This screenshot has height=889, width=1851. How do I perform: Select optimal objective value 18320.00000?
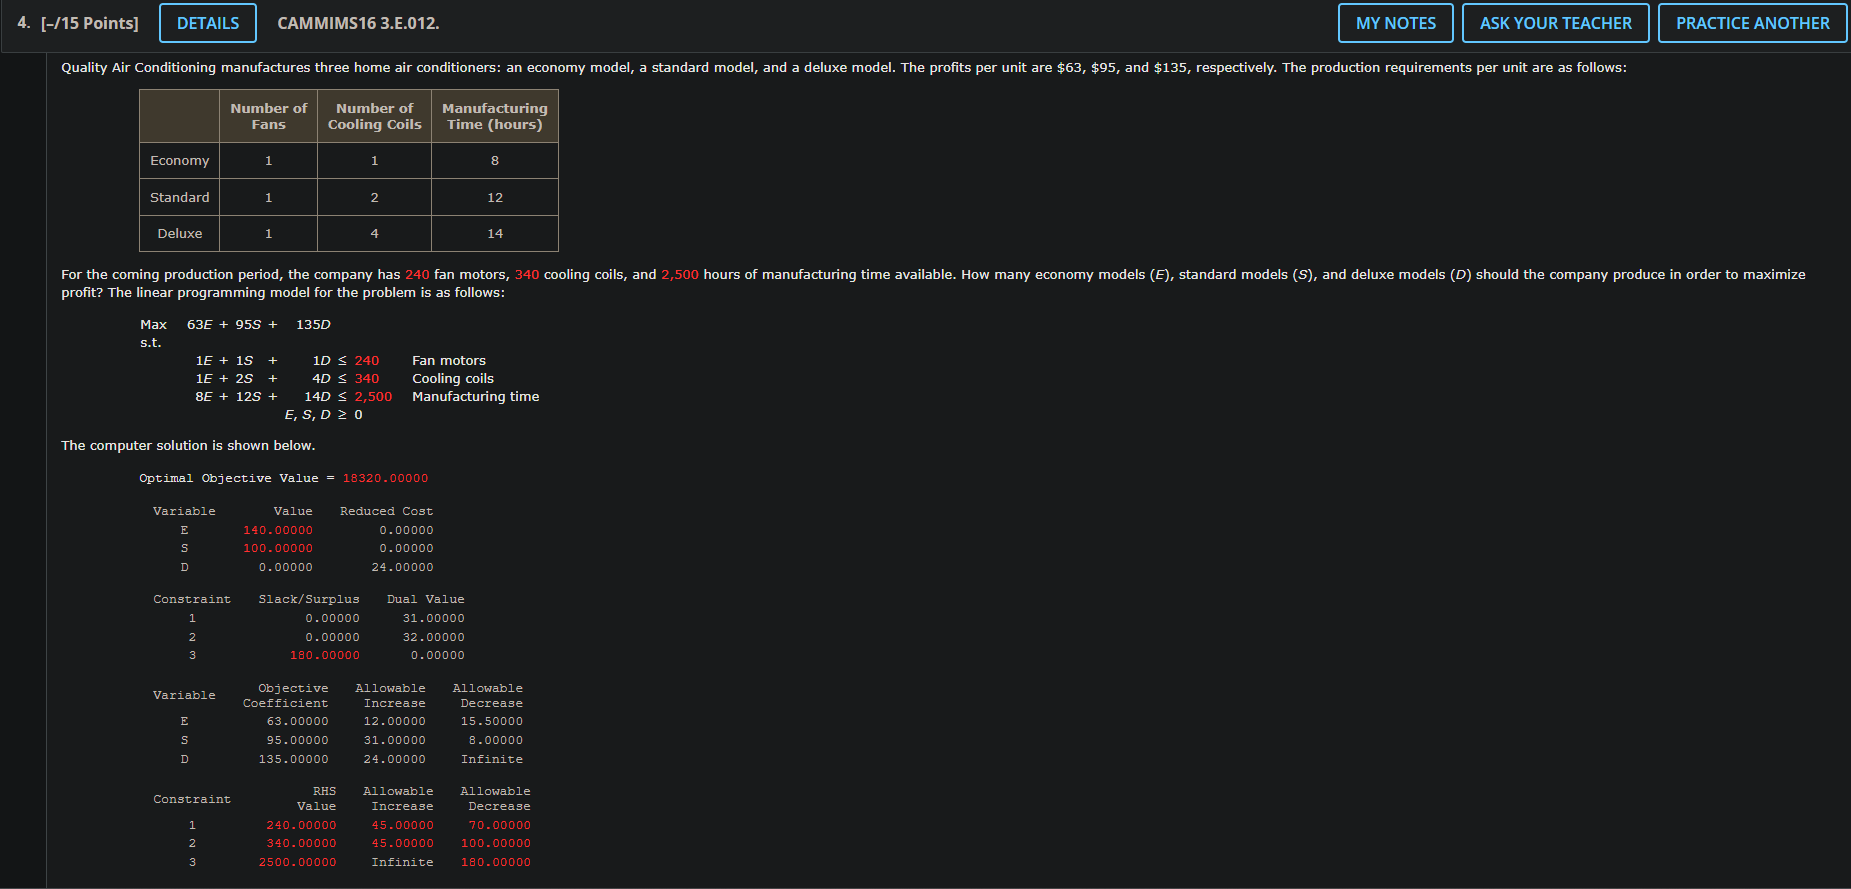point(385,478)
